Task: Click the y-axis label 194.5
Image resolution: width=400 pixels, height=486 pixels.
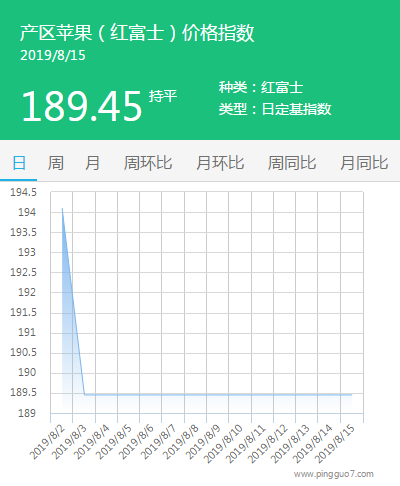Action: (x=23, y=192)
